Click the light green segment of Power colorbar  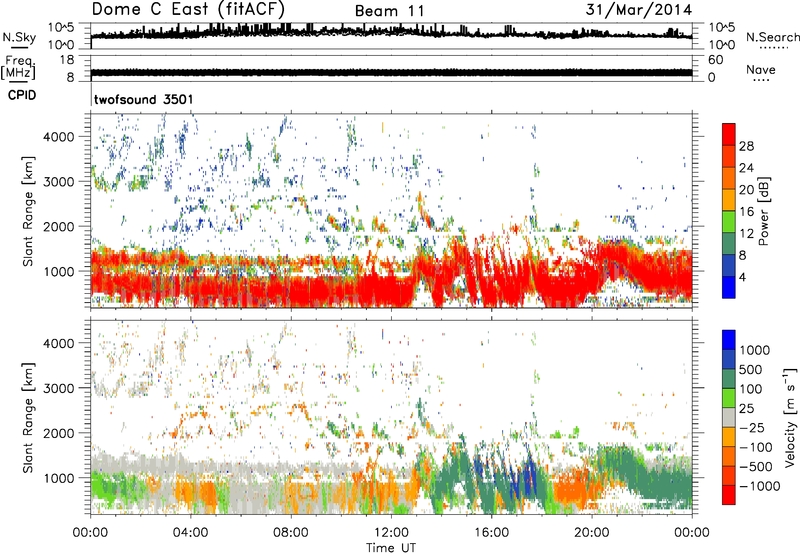coord(729,222)
